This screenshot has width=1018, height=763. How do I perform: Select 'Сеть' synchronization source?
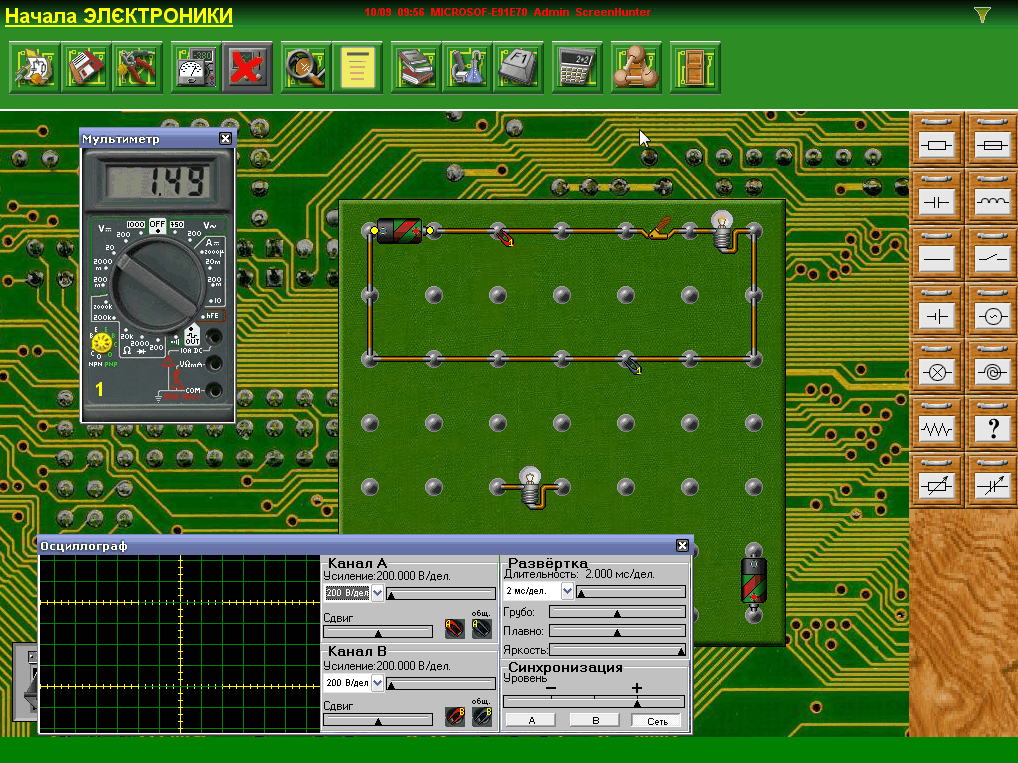point(656,720)
